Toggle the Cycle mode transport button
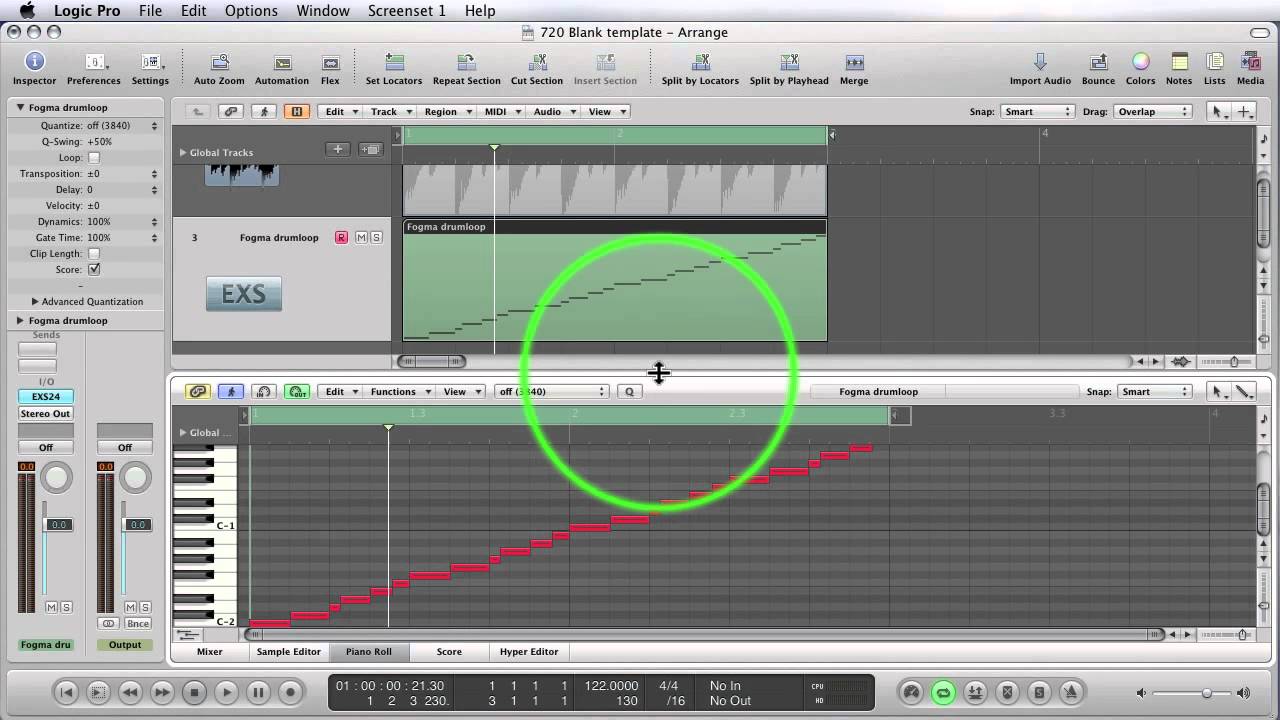1280x720 pixels. [x=942, y=692]
